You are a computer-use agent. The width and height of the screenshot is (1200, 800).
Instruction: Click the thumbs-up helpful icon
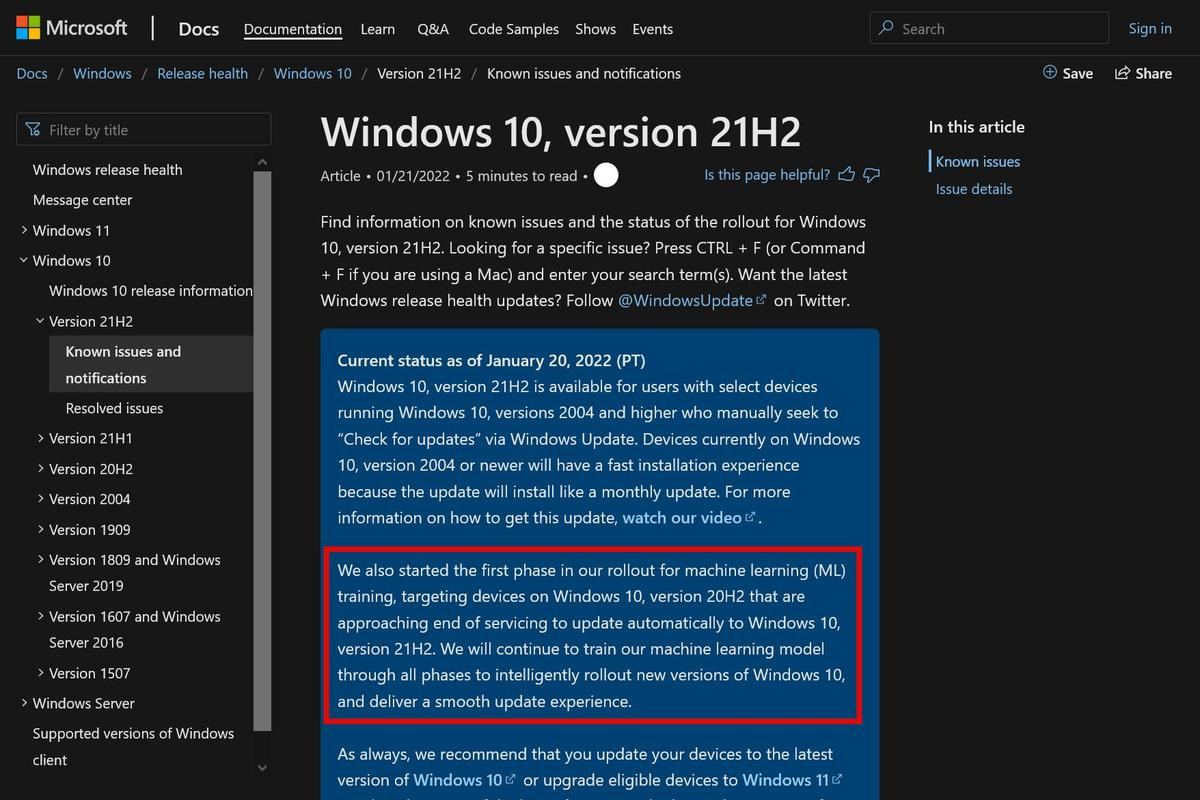click(846, 175)
